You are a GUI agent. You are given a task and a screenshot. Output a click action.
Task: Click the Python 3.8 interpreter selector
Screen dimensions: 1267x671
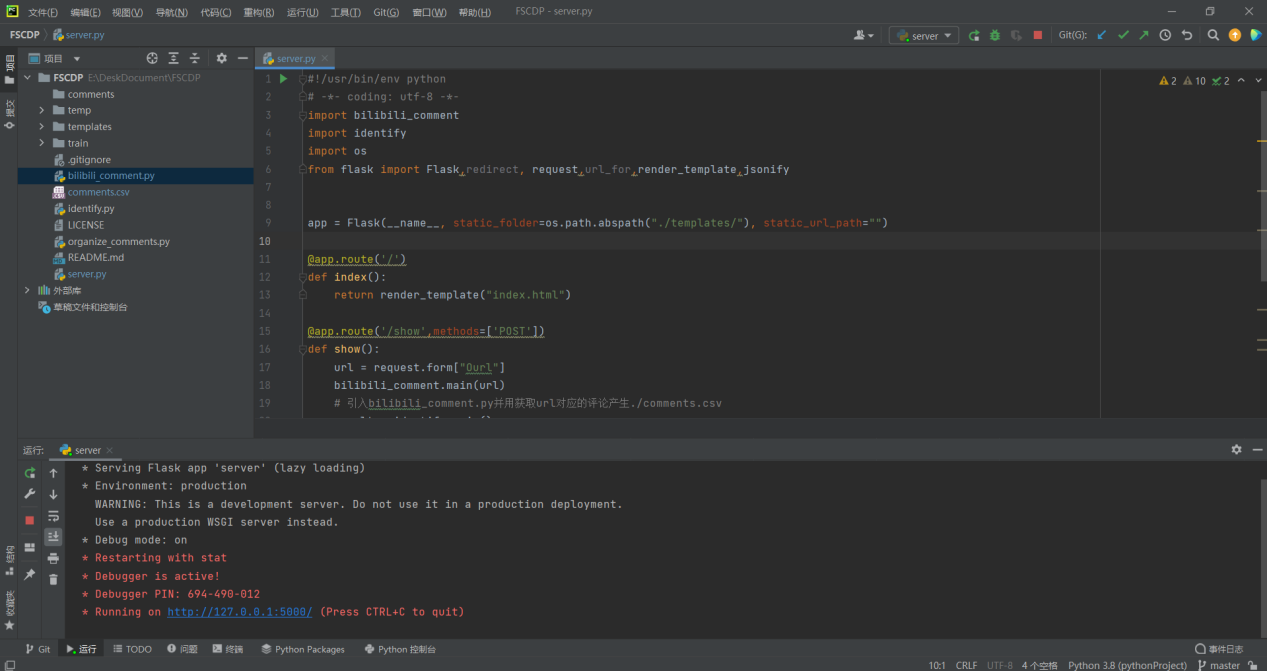[x=1127, y=665]
